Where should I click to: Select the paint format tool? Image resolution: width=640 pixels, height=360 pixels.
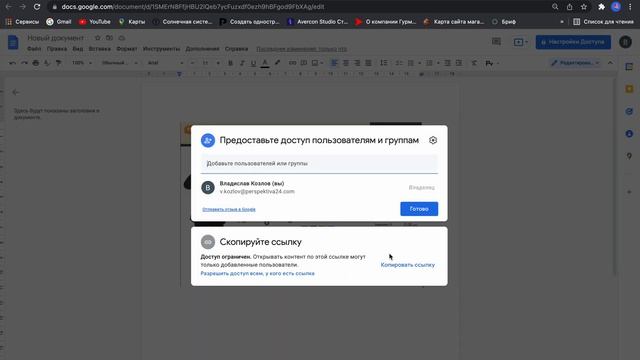(59, 63)
